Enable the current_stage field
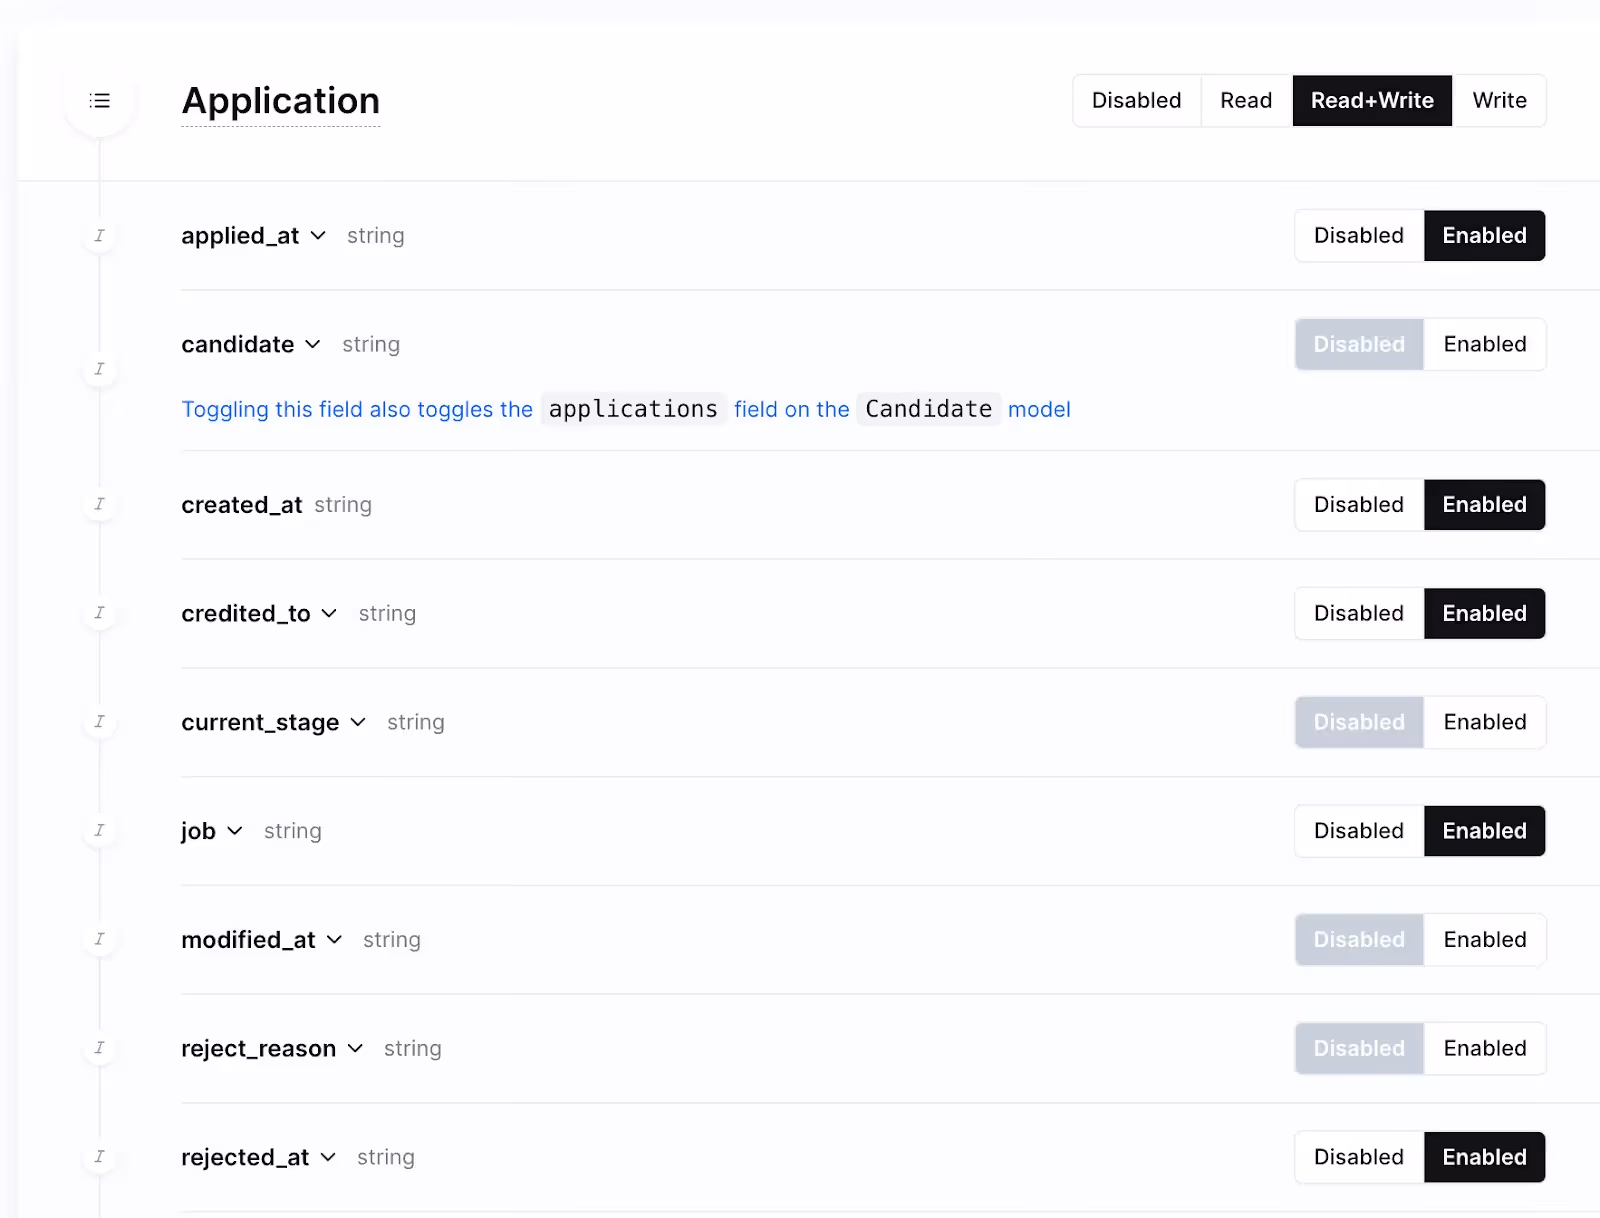Screen dimensions: 1600x1218 [1484, 722]
